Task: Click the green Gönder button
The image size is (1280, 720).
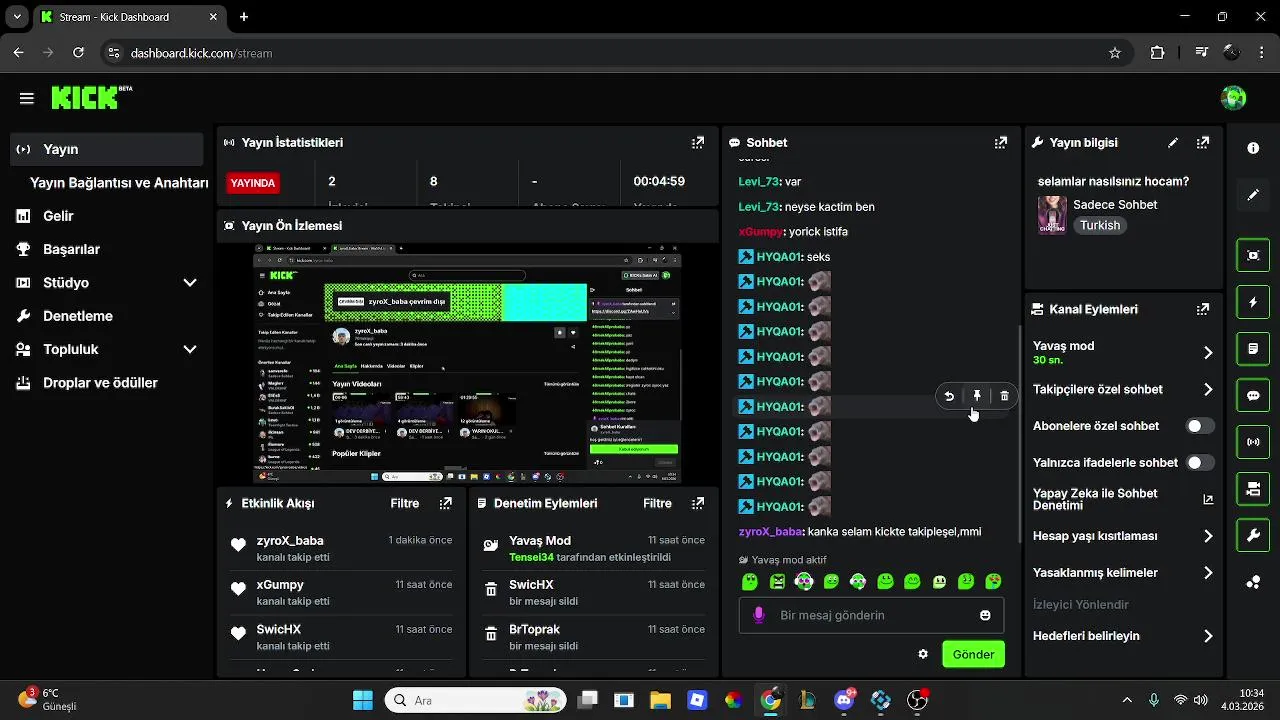Action: tap(973, 654)
